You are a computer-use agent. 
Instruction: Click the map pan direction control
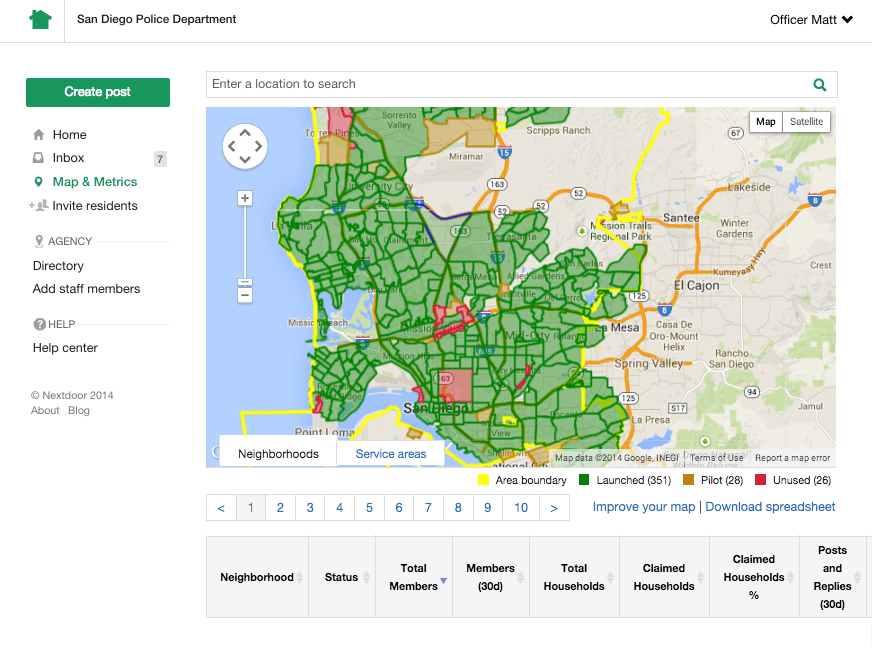point(245,147)
